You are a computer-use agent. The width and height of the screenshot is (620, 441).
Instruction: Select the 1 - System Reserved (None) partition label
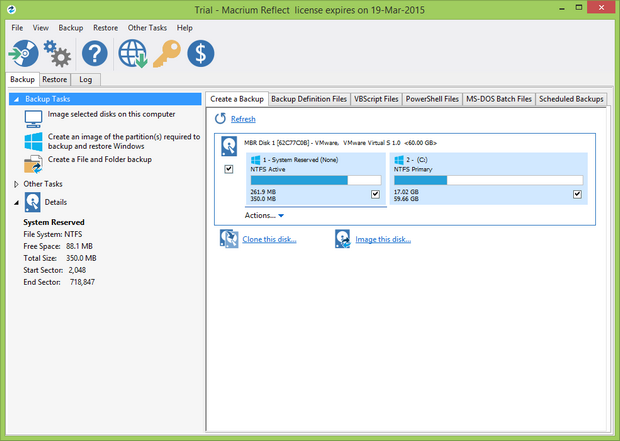tap(301, 160)
